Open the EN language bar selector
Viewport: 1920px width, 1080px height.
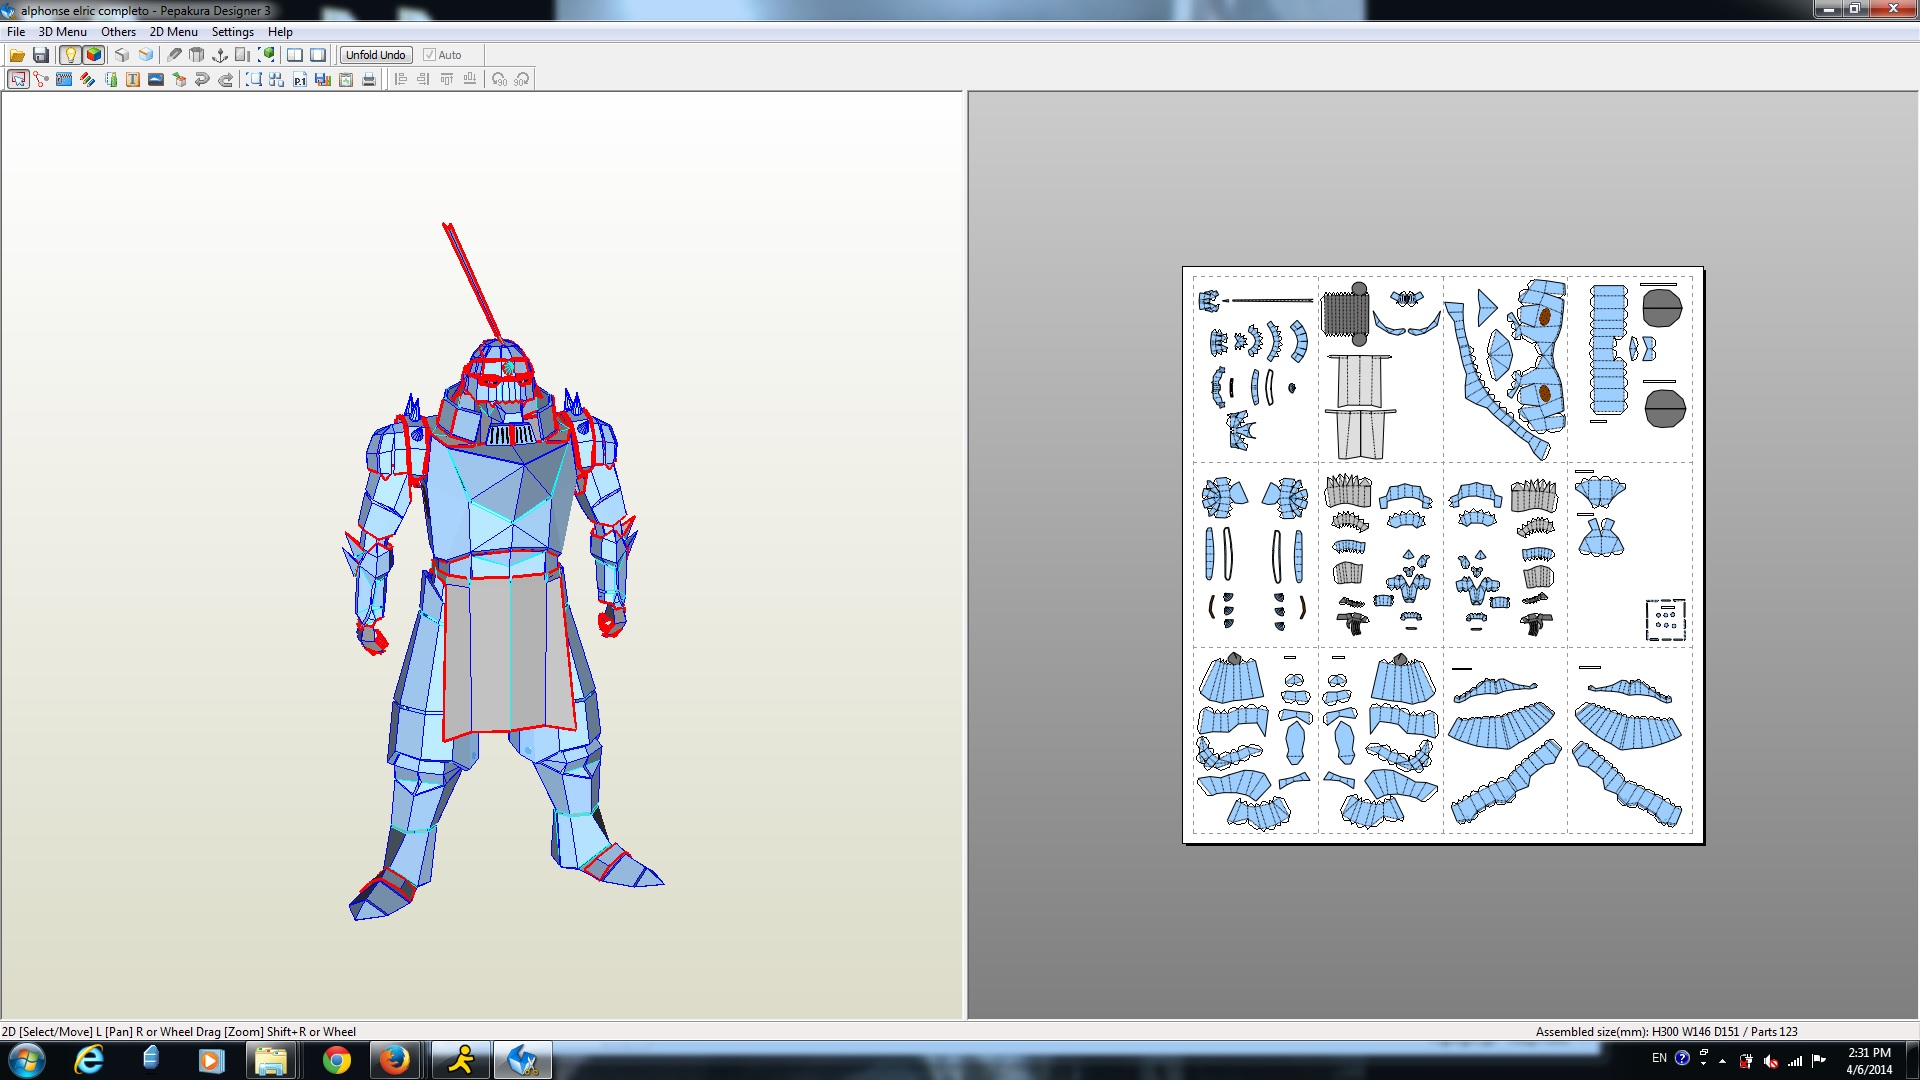click(1659, 1058)
